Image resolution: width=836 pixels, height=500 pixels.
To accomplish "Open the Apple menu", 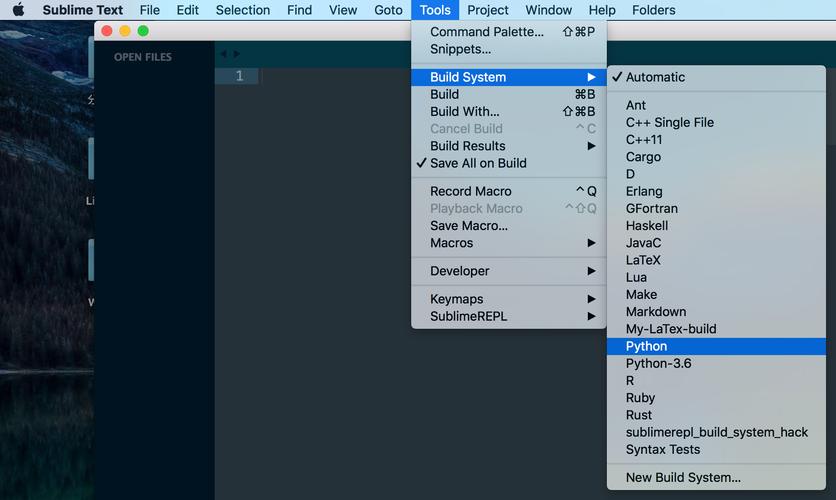I will (18, 10).
